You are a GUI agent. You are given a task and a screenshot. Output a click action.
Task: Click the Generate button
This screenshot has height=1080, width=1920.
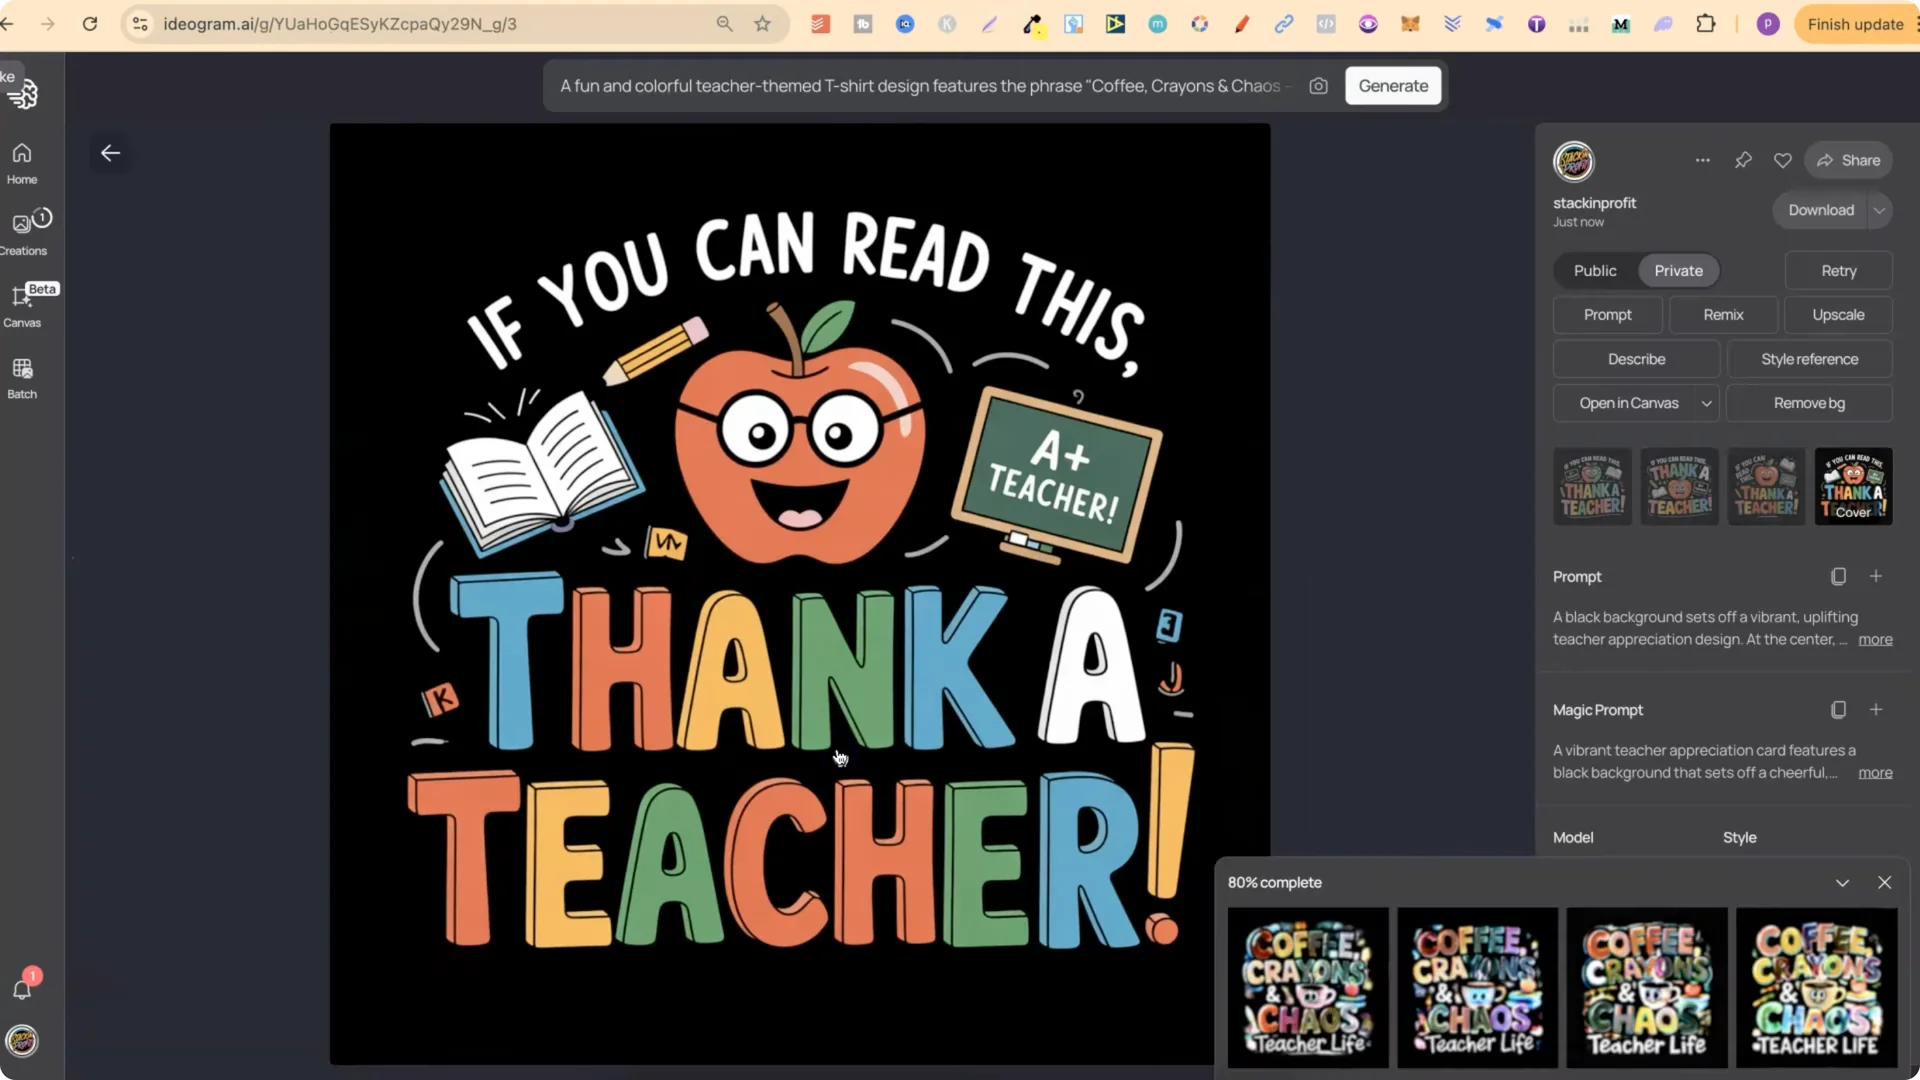(x=1392, y=86)
